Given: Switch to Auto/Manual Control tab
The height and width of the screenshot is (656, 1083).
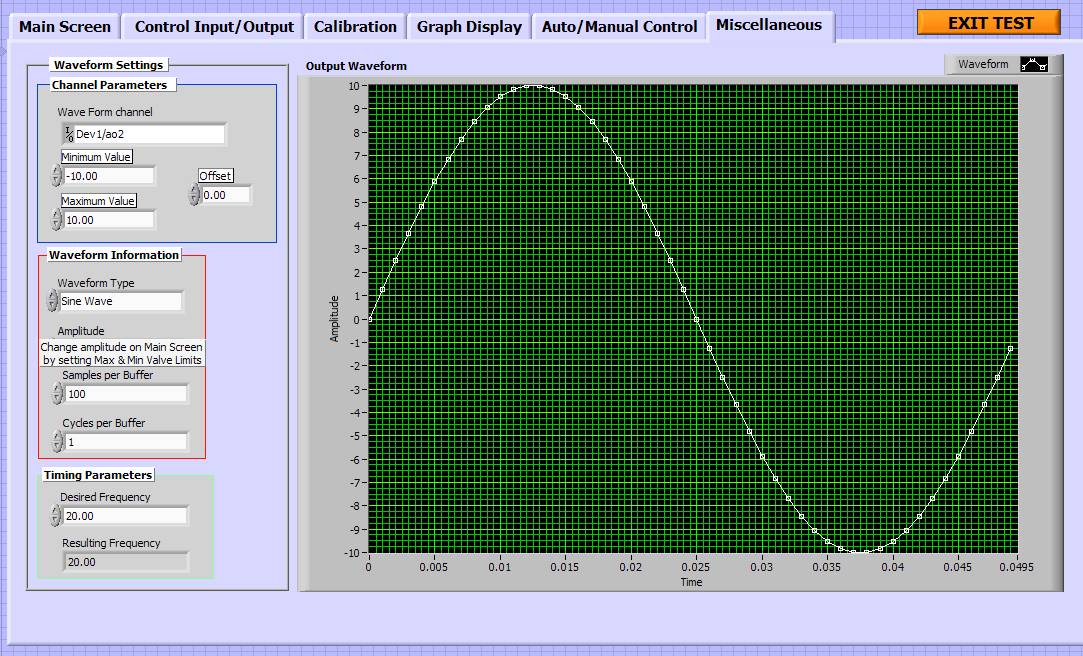Looking at the screenshot, I should pos(620,27).
